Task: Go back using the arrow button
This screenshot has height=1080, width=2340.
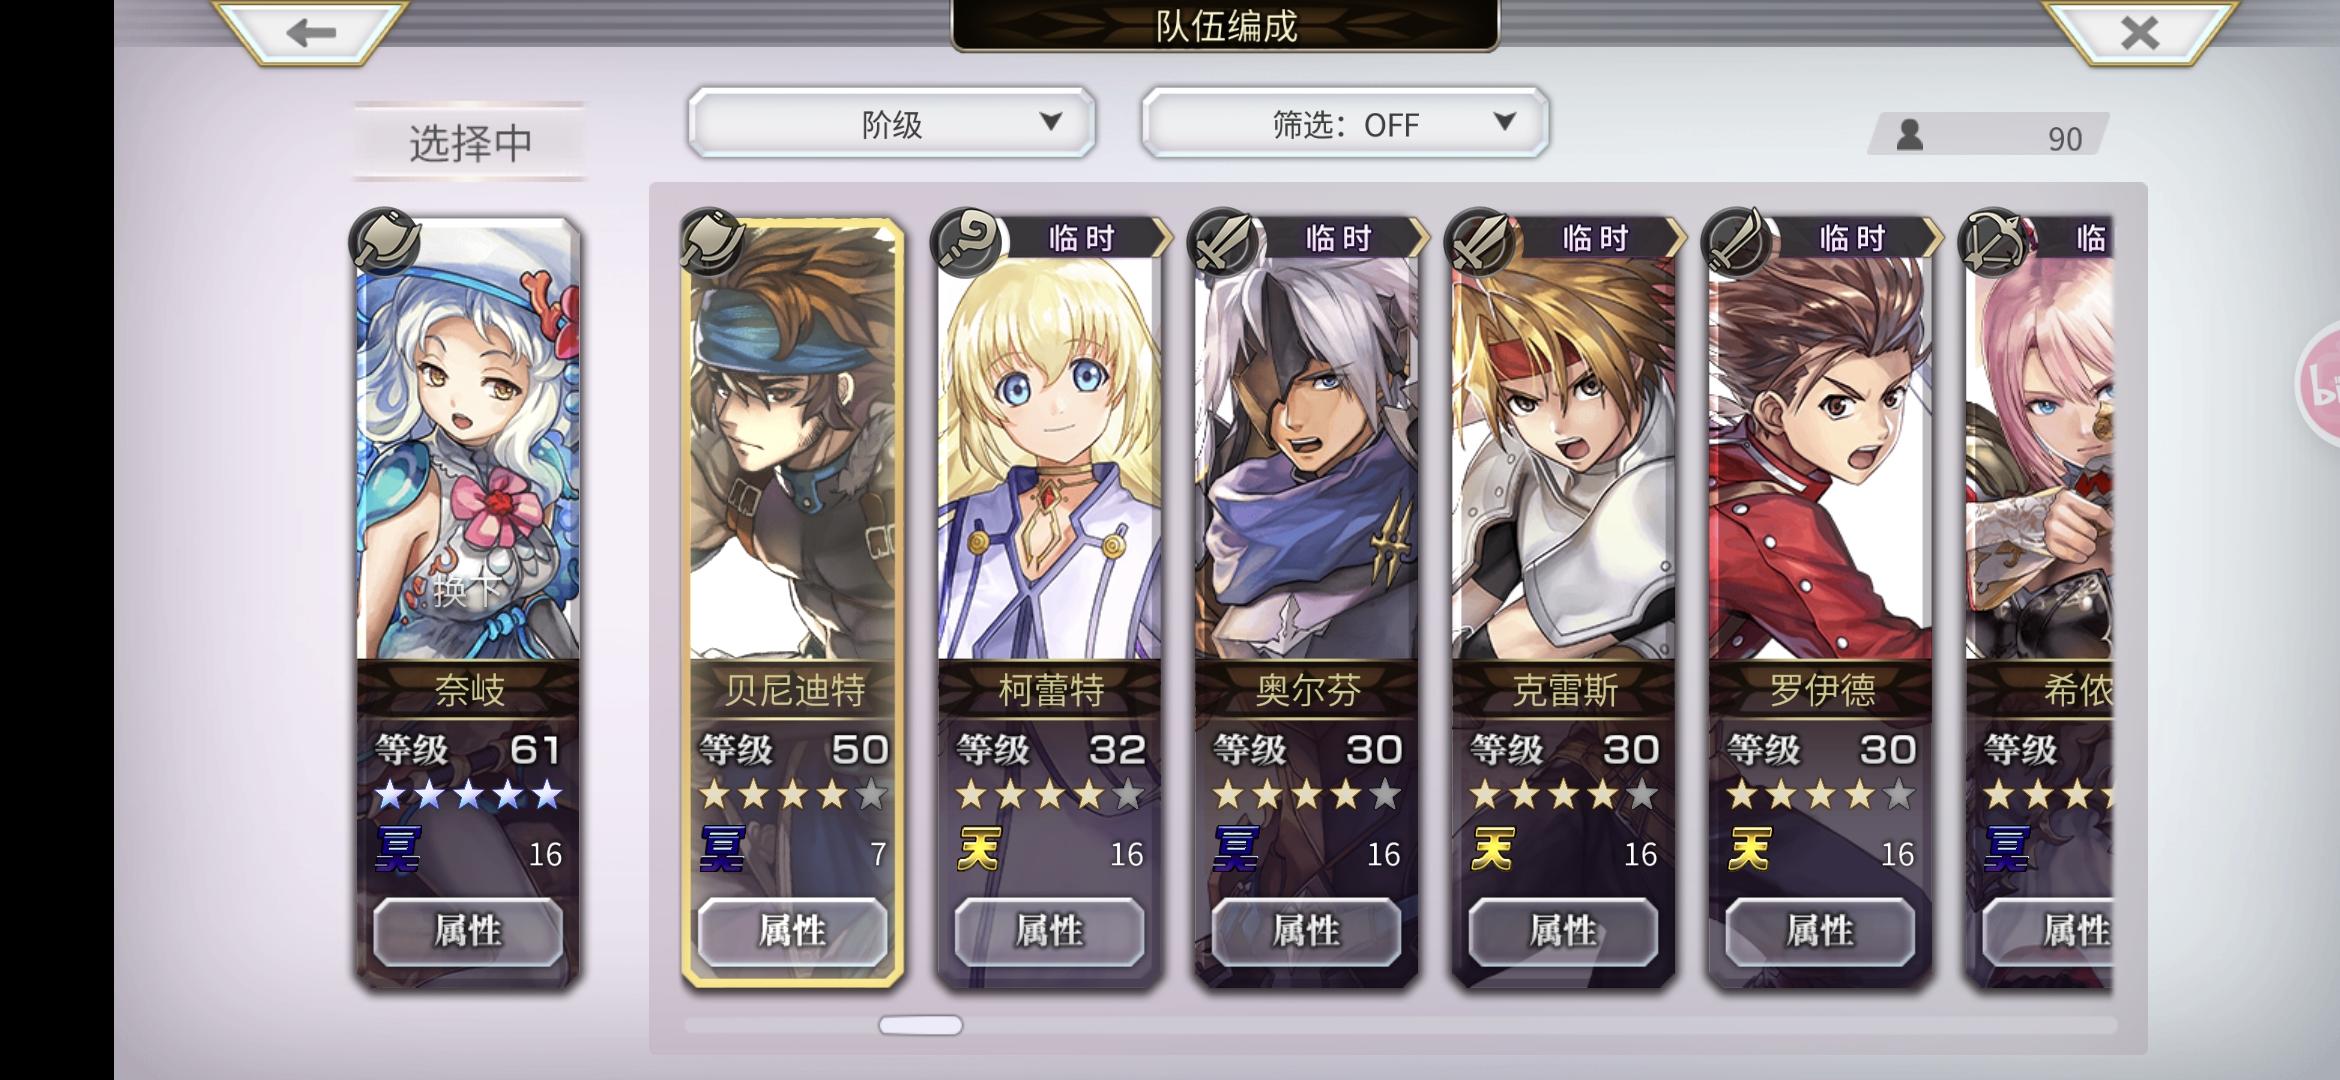Action: pyautogui.click(x=310, y=32)
